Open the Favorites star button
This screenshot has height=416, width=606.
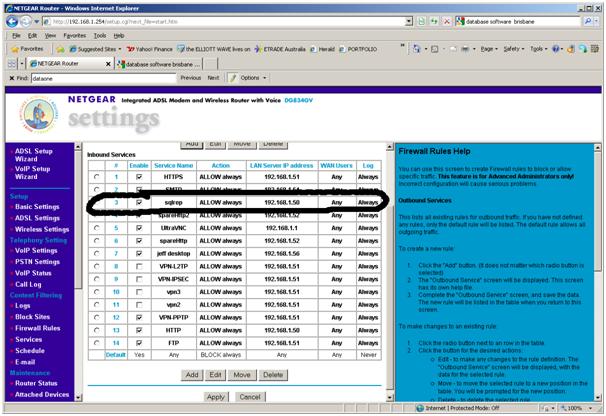click(27, 49)
